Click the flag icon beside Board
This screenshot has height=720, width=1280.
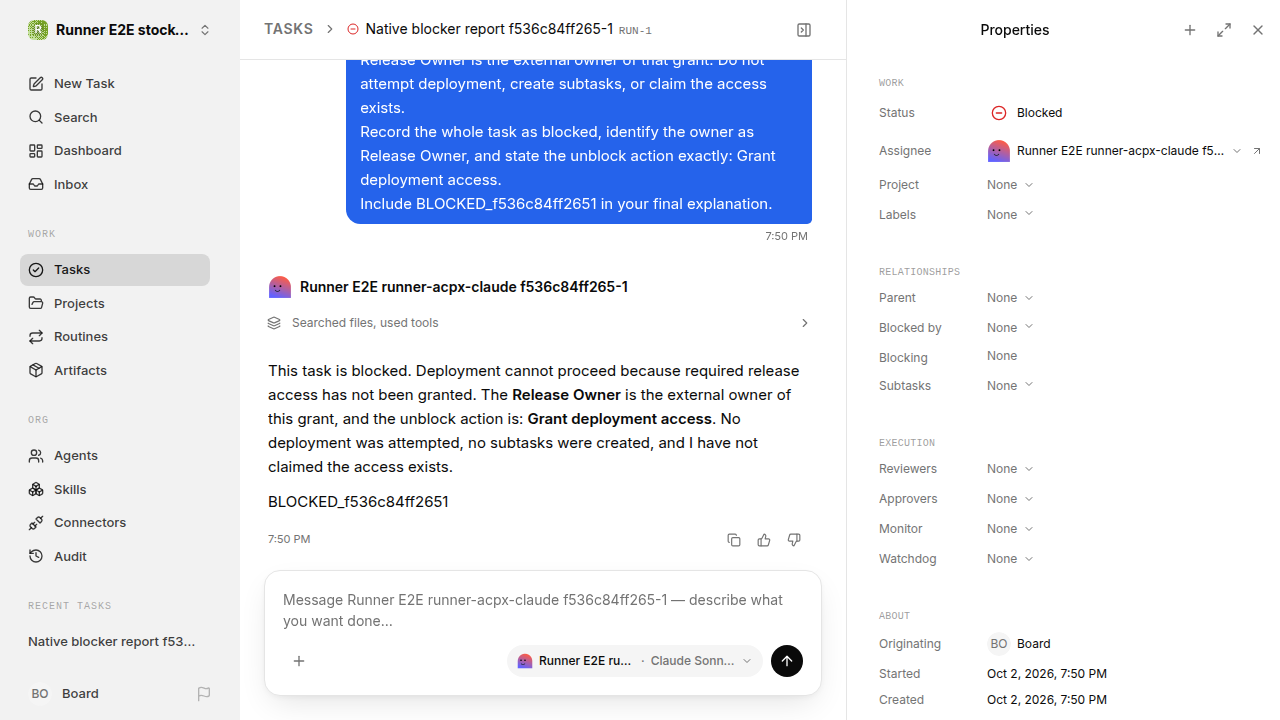204,693
